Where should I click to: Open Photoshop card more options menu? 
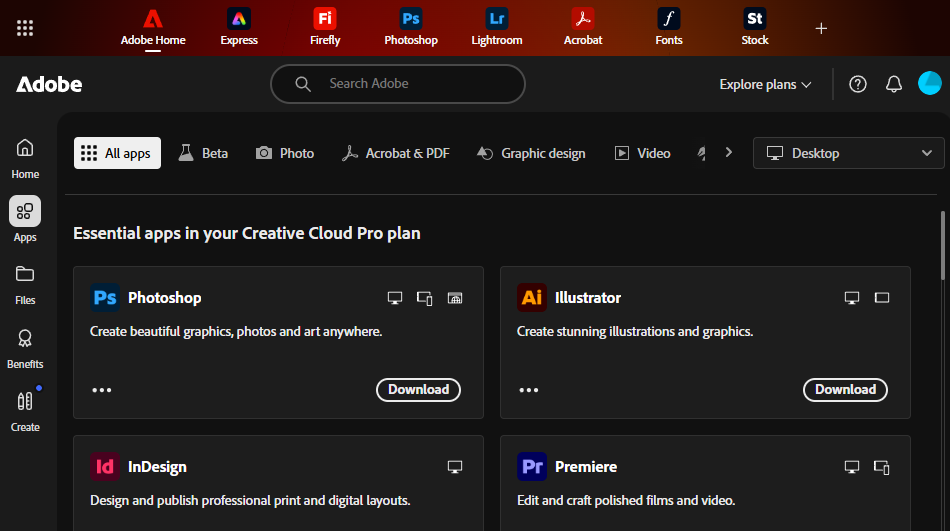[102, 390]
